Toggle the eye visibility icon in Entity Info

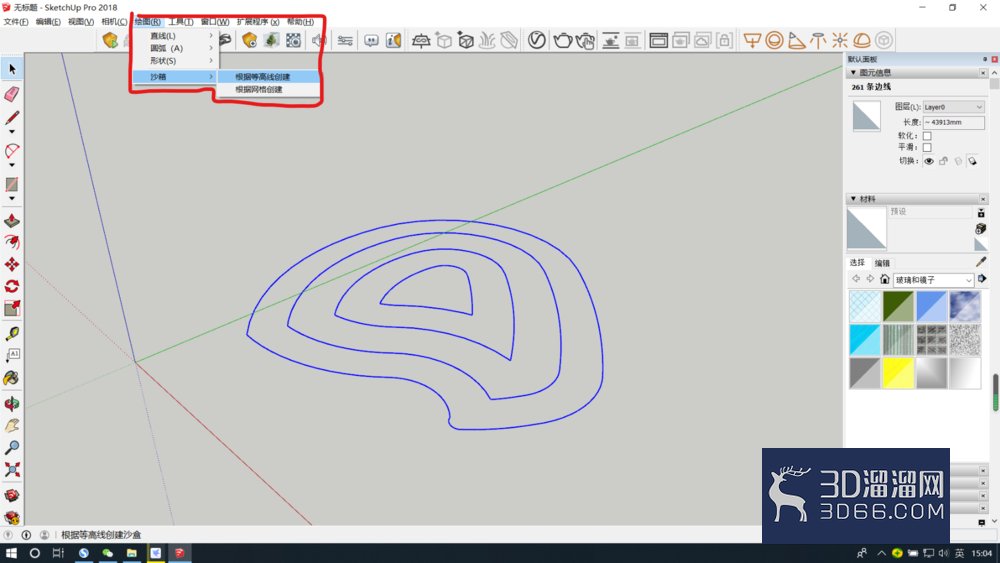point(929,161)
